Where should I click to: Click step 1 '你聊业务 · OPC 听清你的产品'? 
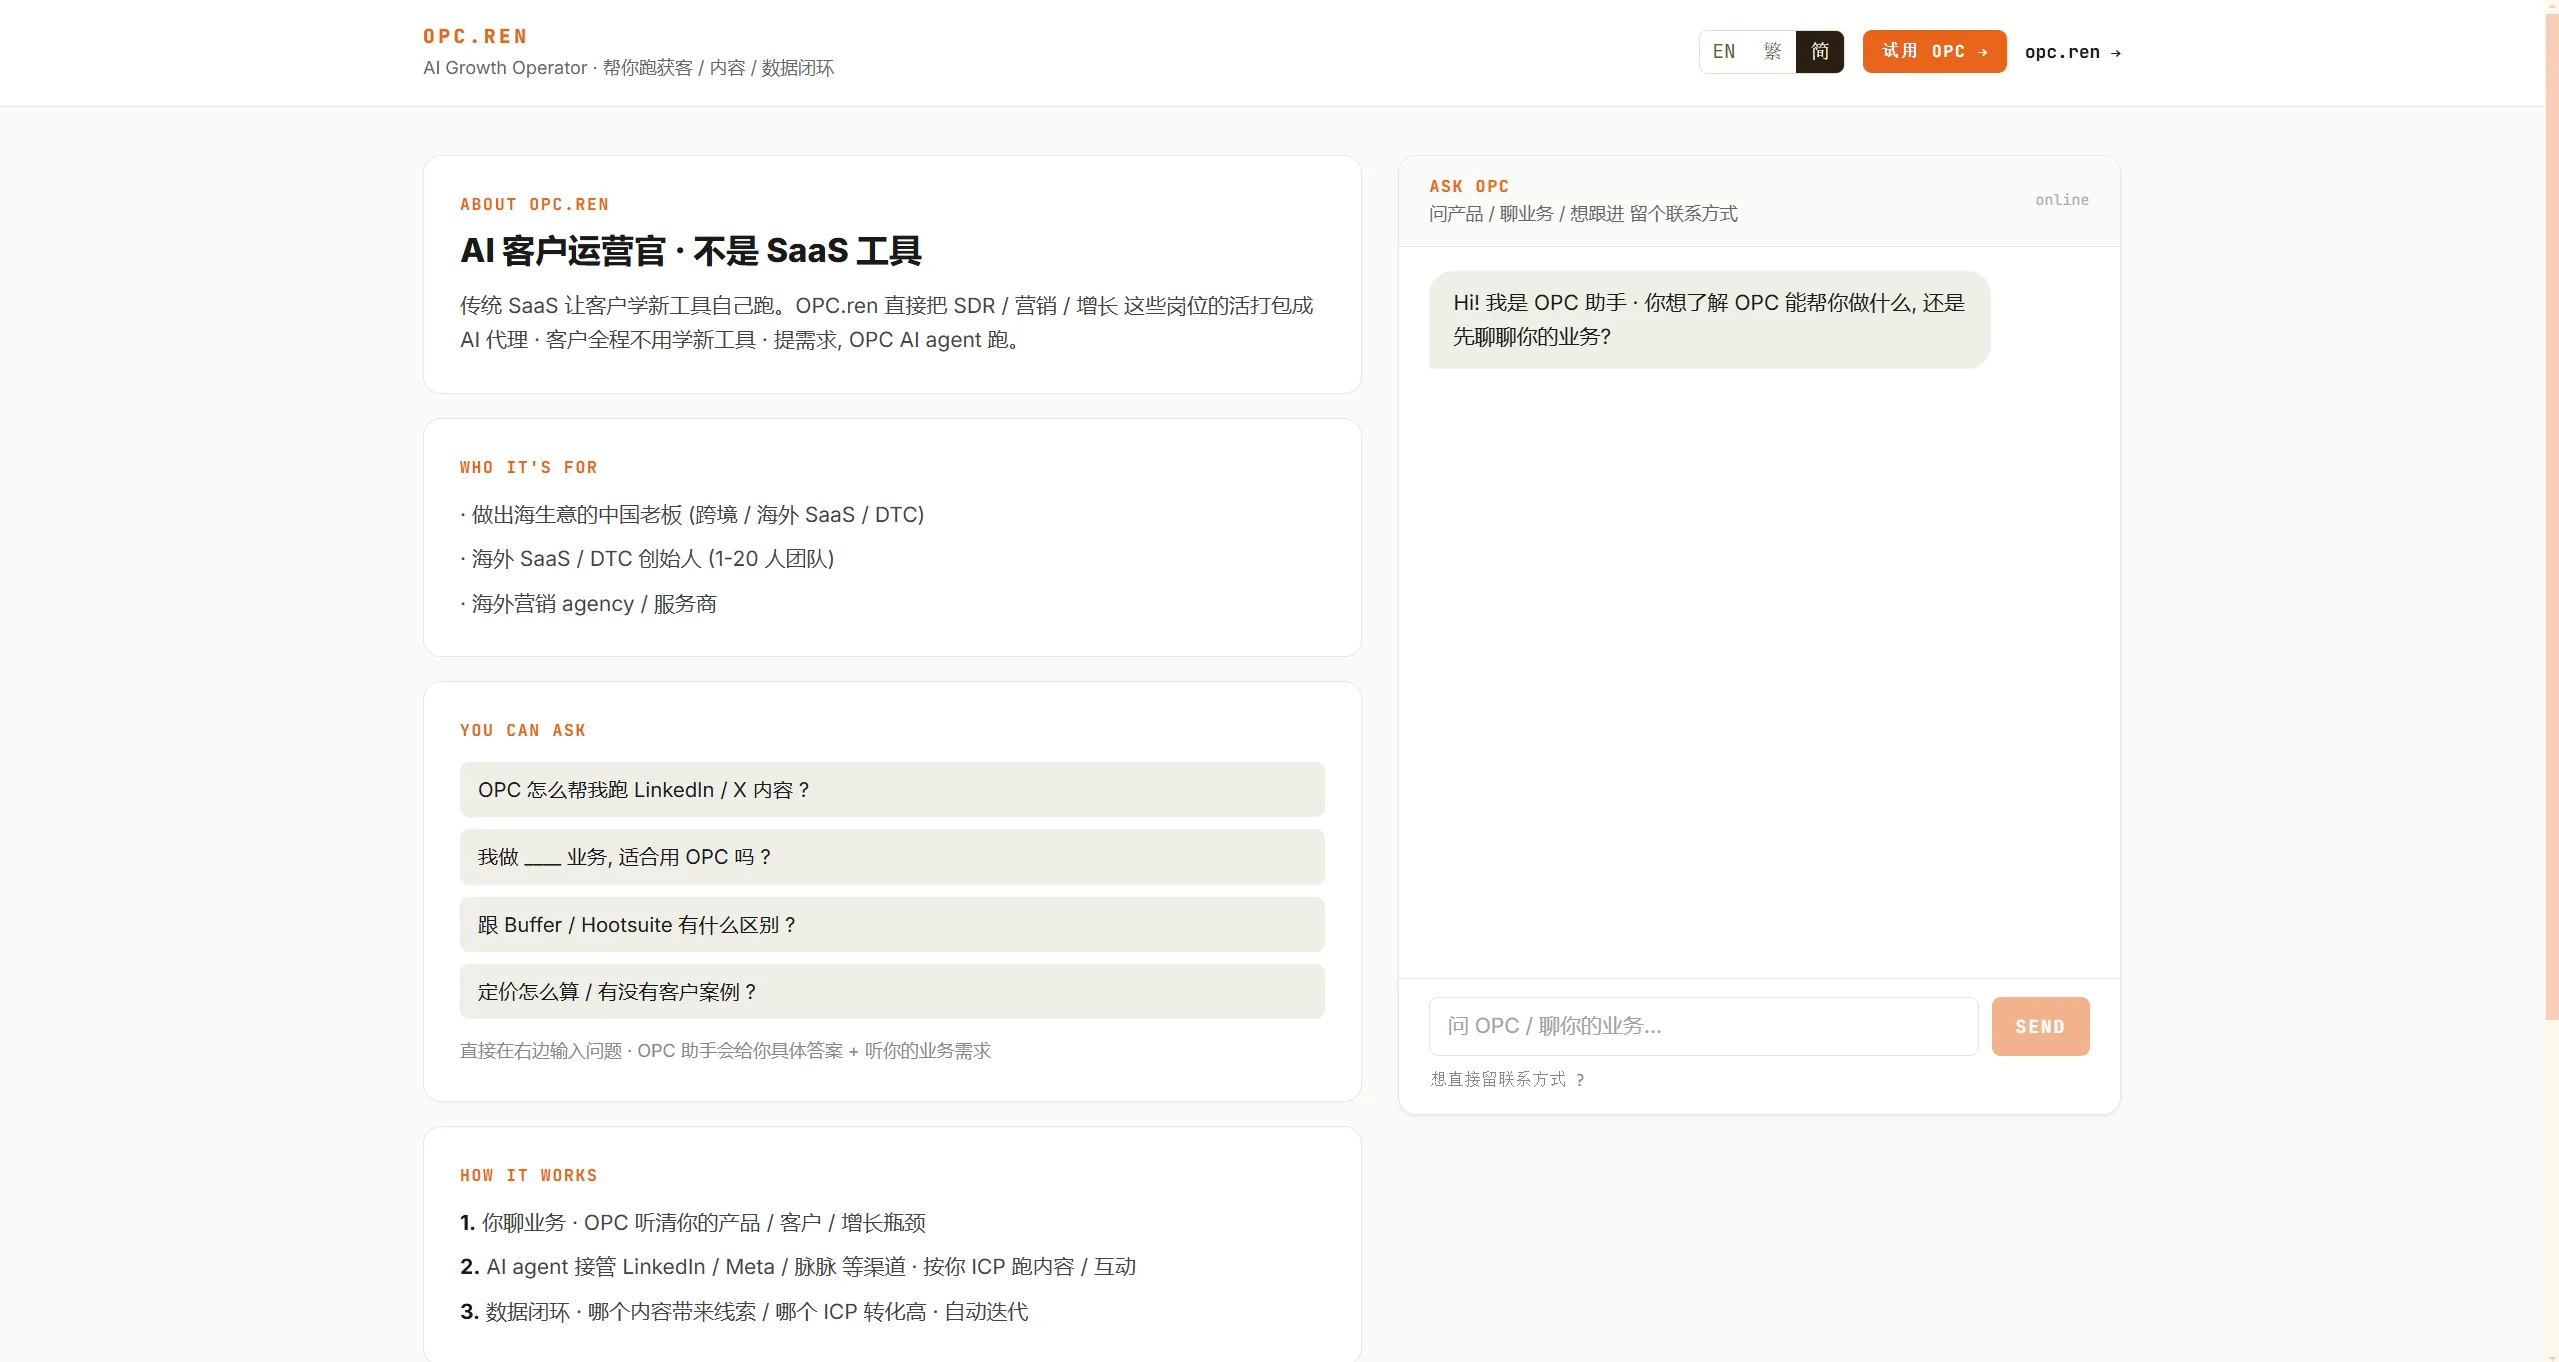pos(693,1223)
